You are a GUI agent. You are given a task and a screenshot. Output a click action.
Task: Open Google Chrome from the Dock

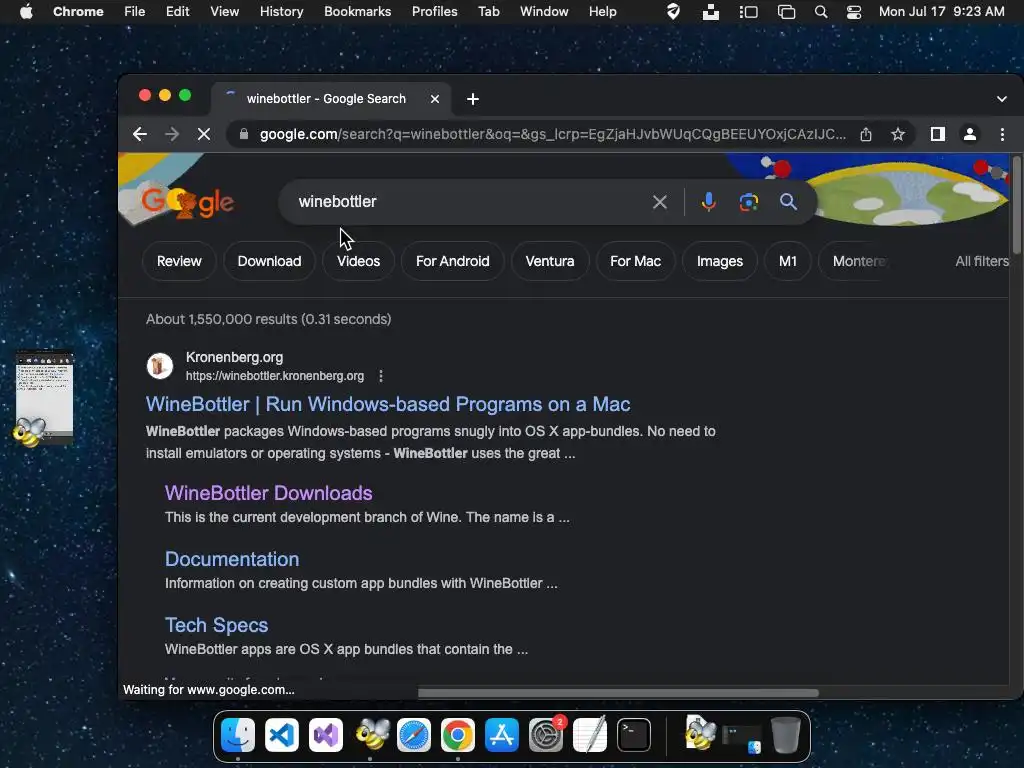[x=458, y=735]
